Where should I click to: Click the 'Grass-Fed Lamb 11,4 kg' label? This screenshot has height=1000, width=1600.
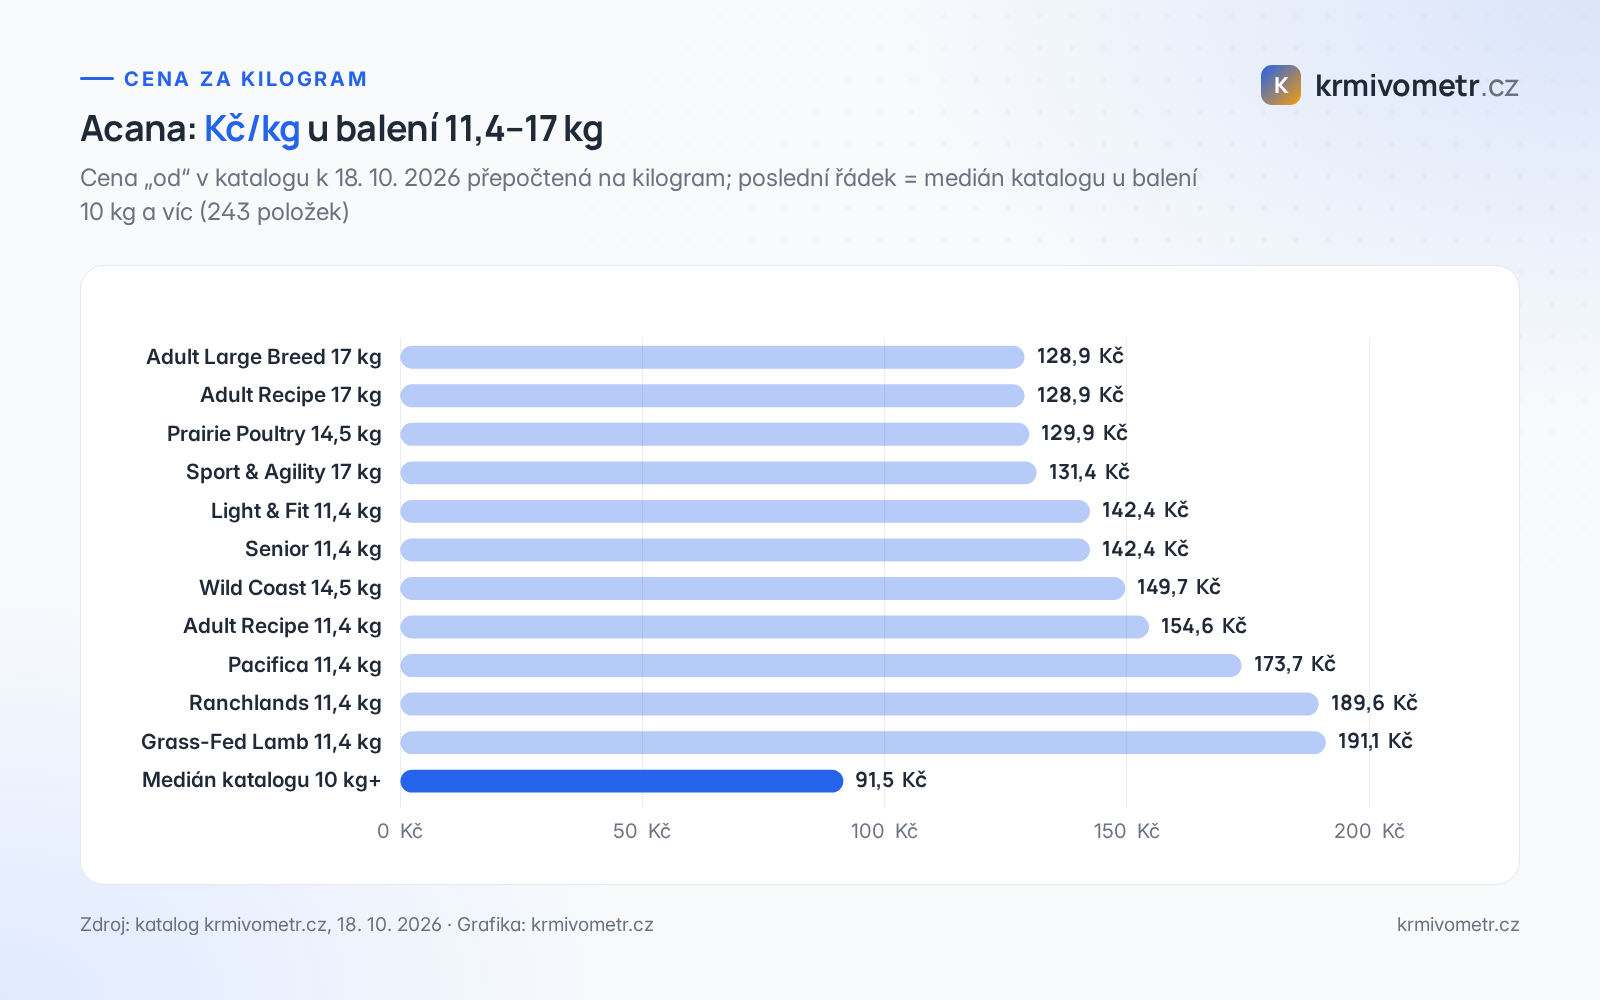tap(261, 742)
